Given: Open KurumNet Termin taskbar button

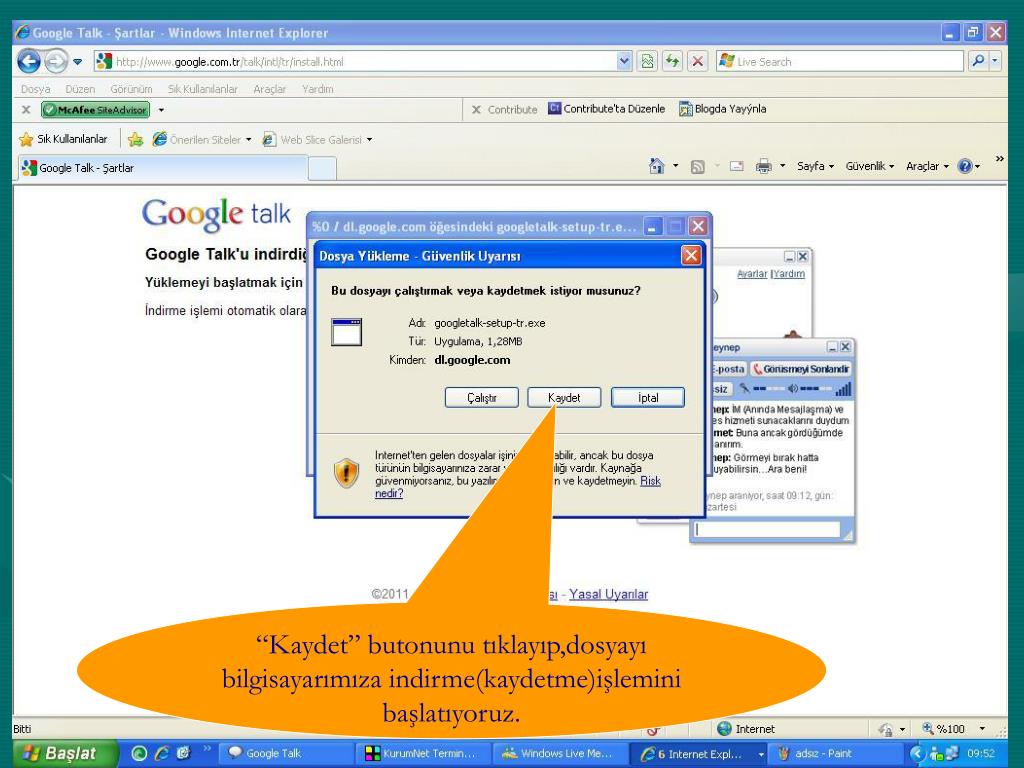Looking at the screenshot, I should 423,753.
